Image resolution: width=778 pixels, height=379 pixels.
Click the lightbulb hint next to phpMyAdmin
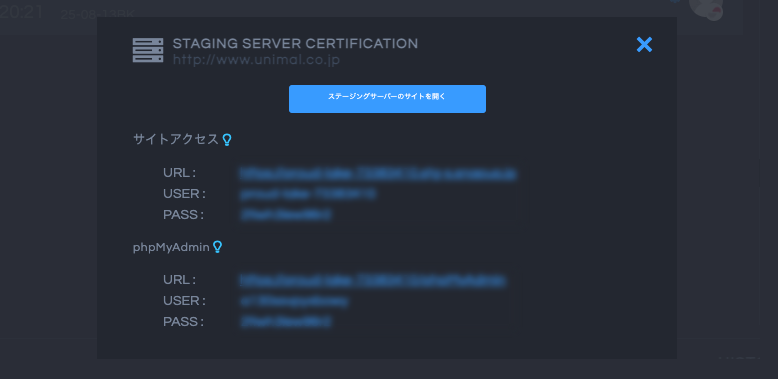(217, 247)
